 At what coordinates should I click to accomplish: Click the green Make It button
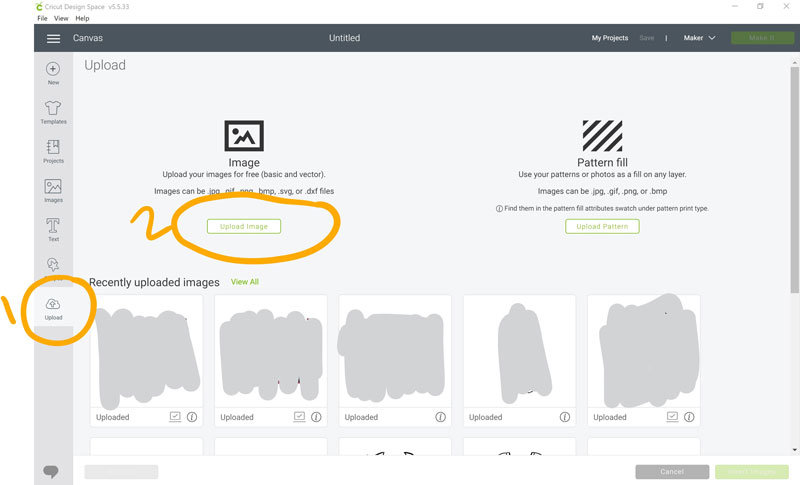(762, 38)
